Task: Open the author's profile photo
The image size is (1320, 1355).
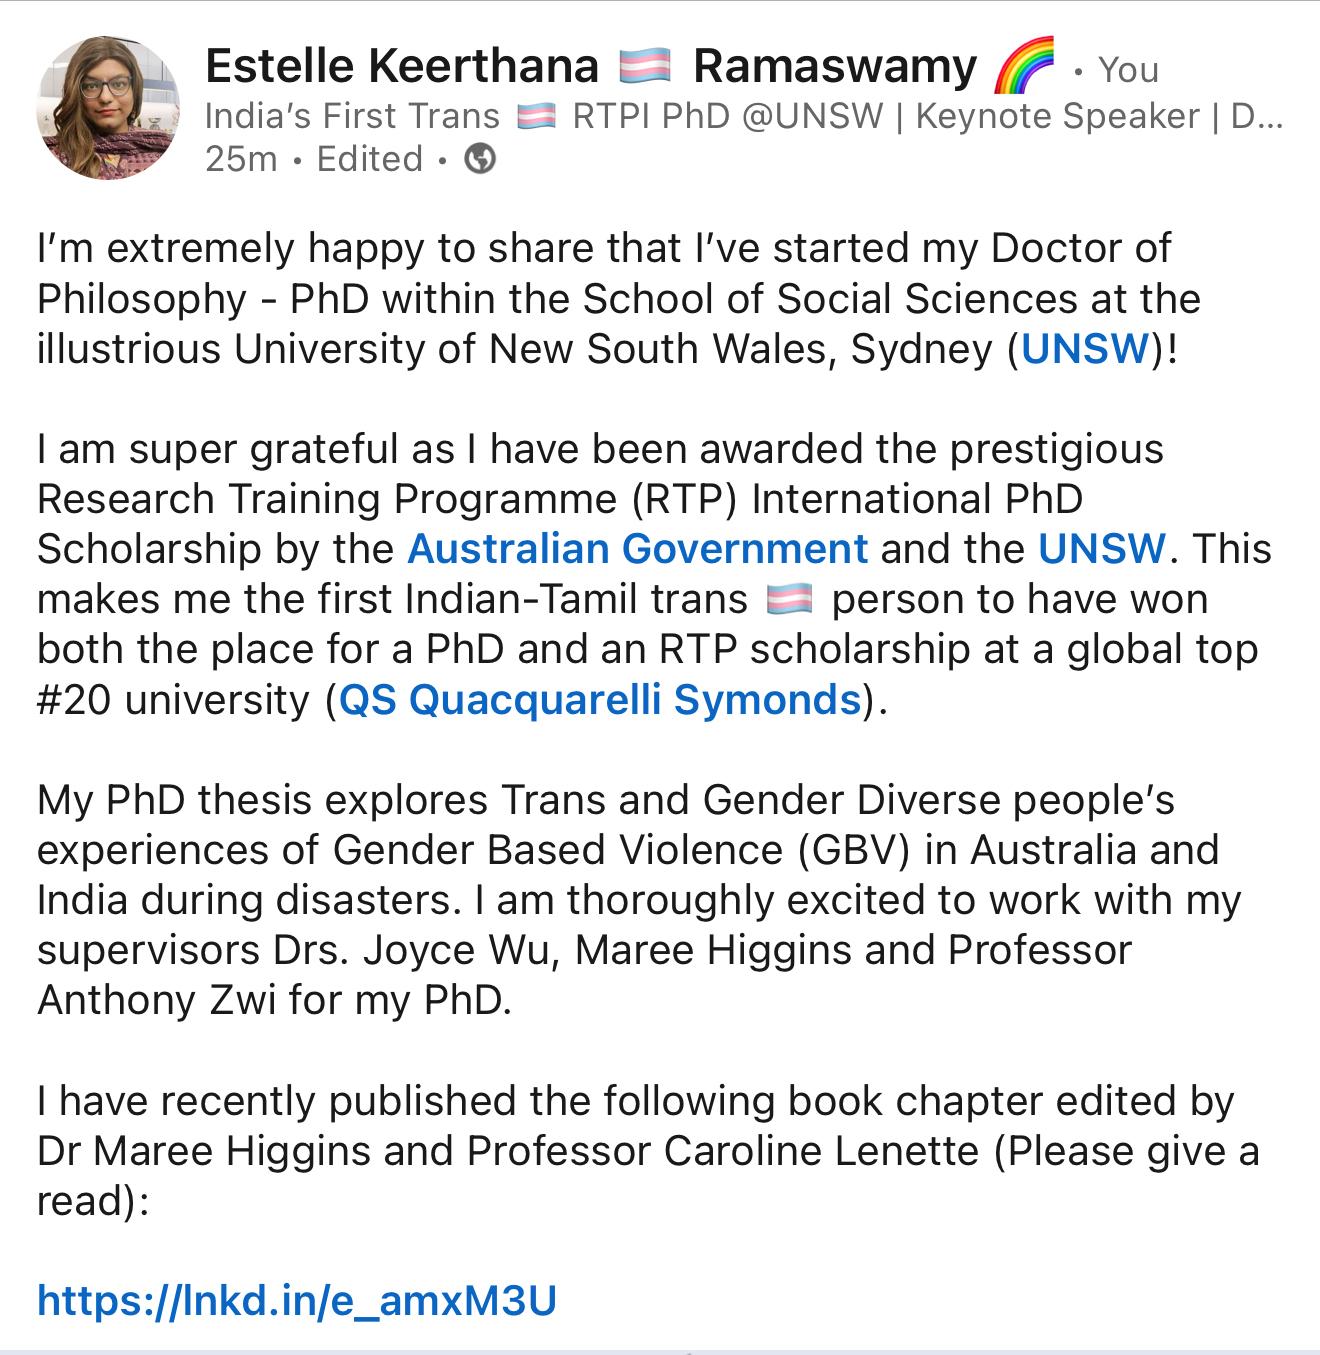Action: (108, 108)
